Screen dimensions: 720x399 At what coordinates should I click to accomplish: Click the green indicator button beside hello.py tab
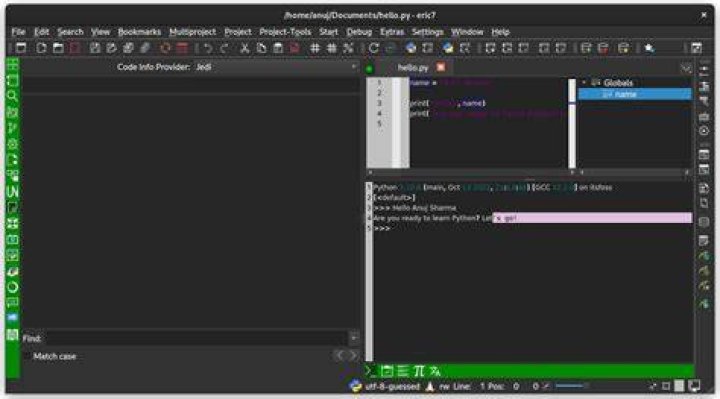[370, 69]
